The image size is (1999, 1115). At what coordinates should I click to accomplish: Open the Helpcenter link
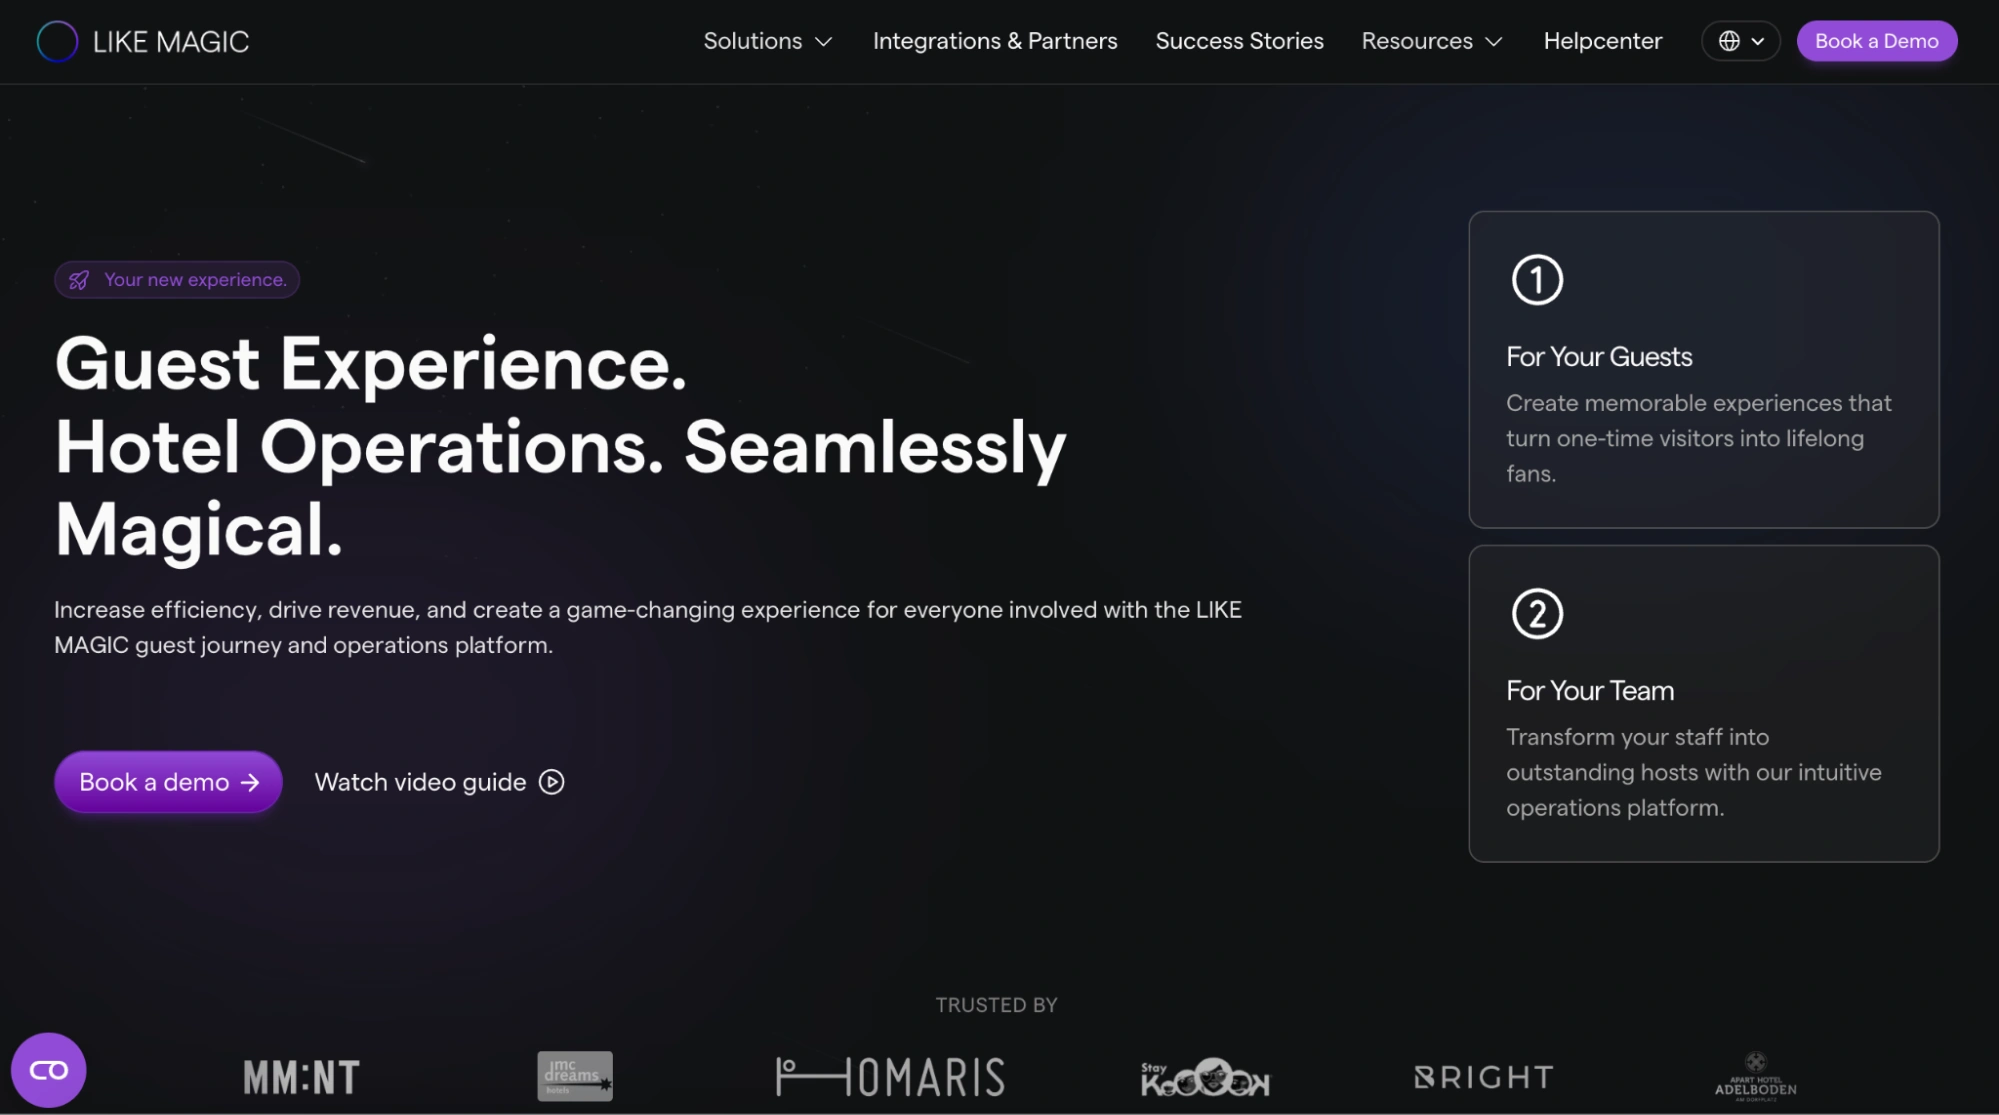click(1602, 41)
